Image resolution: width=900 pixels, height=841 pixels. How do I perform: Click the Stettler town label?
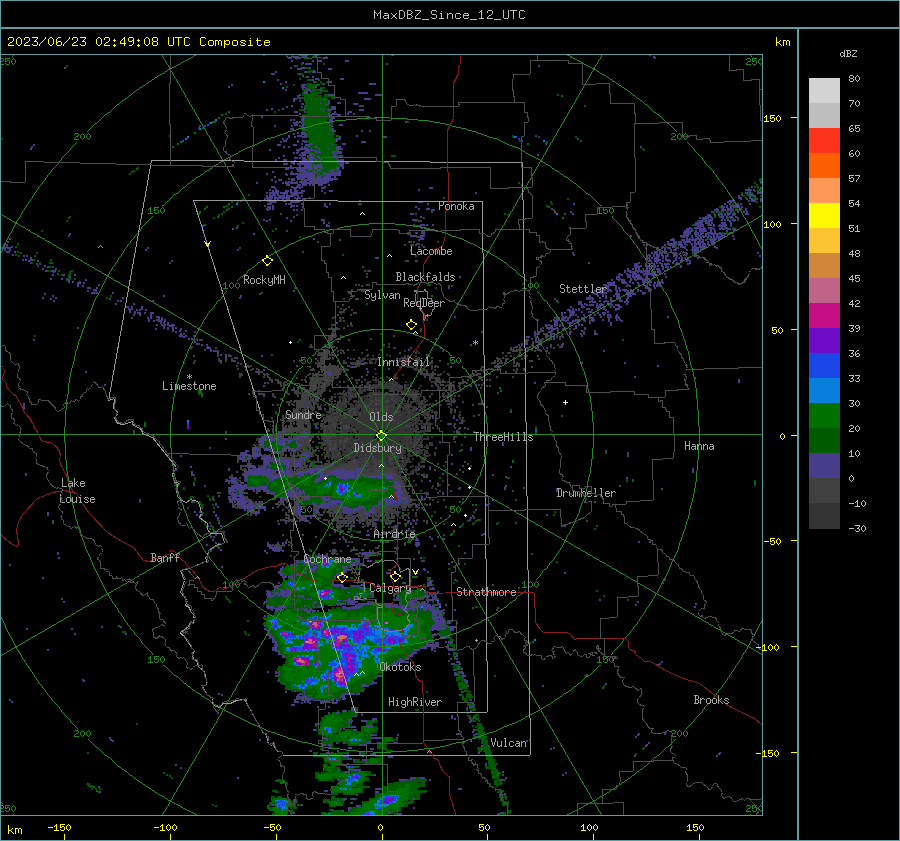click(x=583, y=289)
